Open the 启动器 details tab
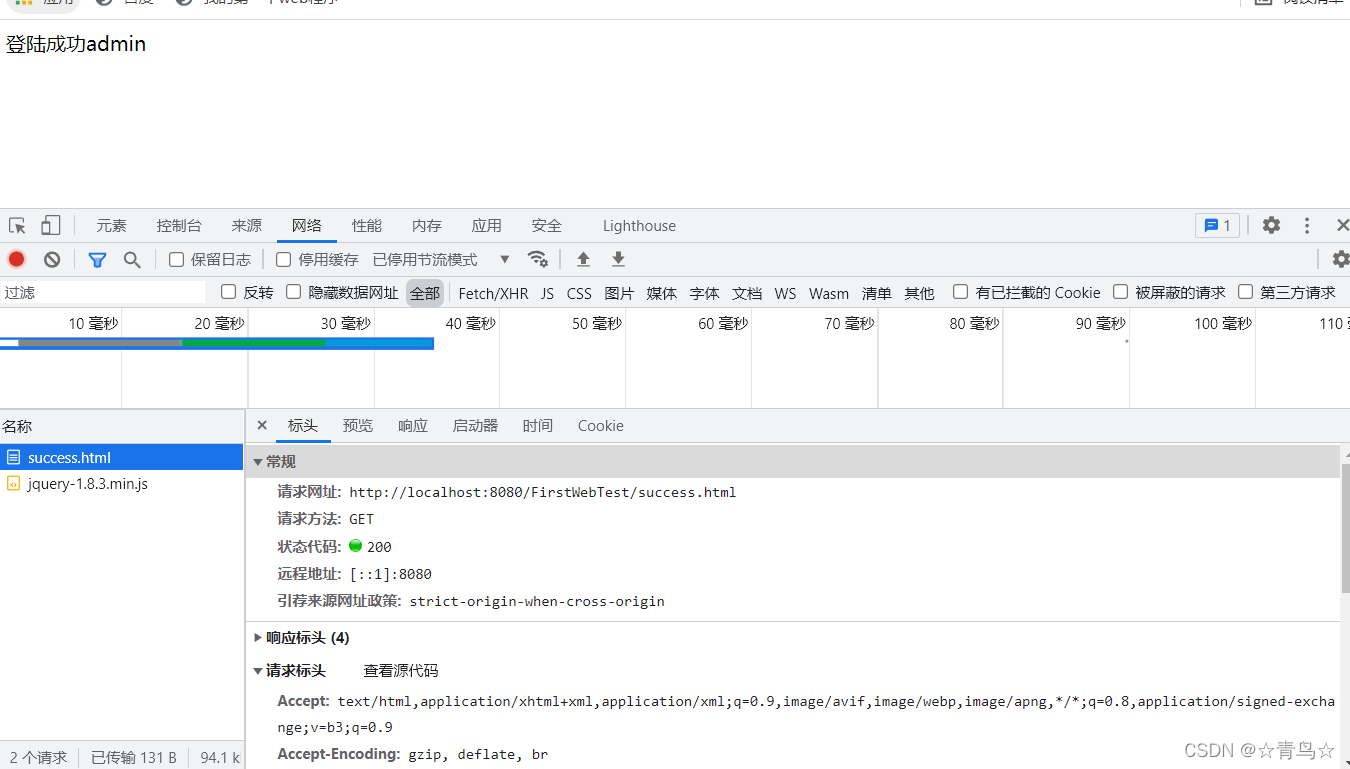Screen dimensions: 1350x769 (x=475, y=425)
